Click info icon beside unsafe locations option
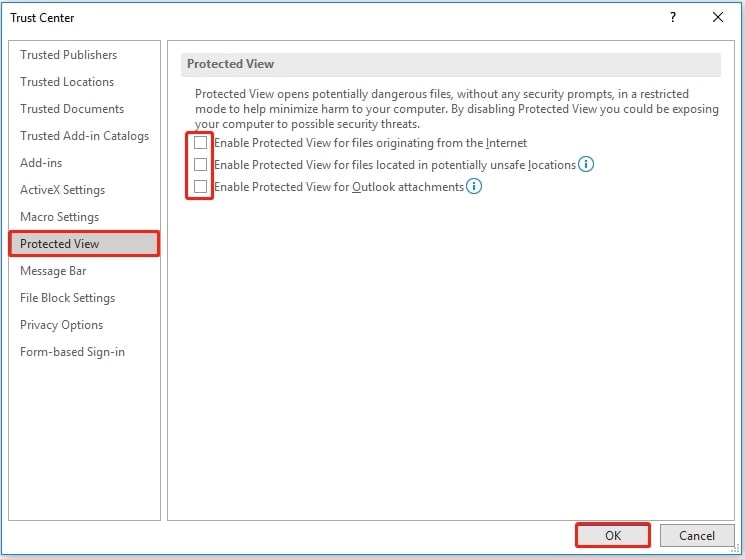The height and width of the screenshot is (559, 745). [586, 164]
